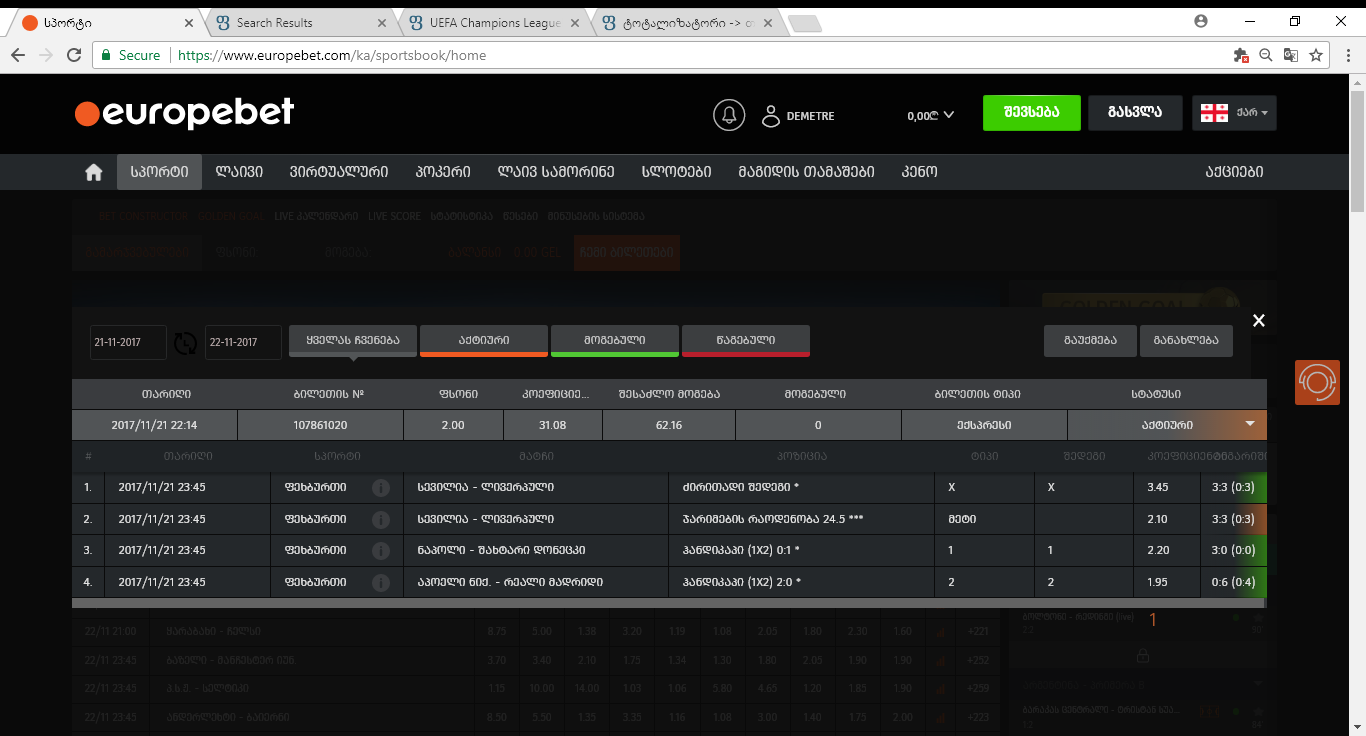Open info icon for ნაპოლი - შახტარი დონეცკი row
This screenshot has width=1366, height=736.
point(380,551)
